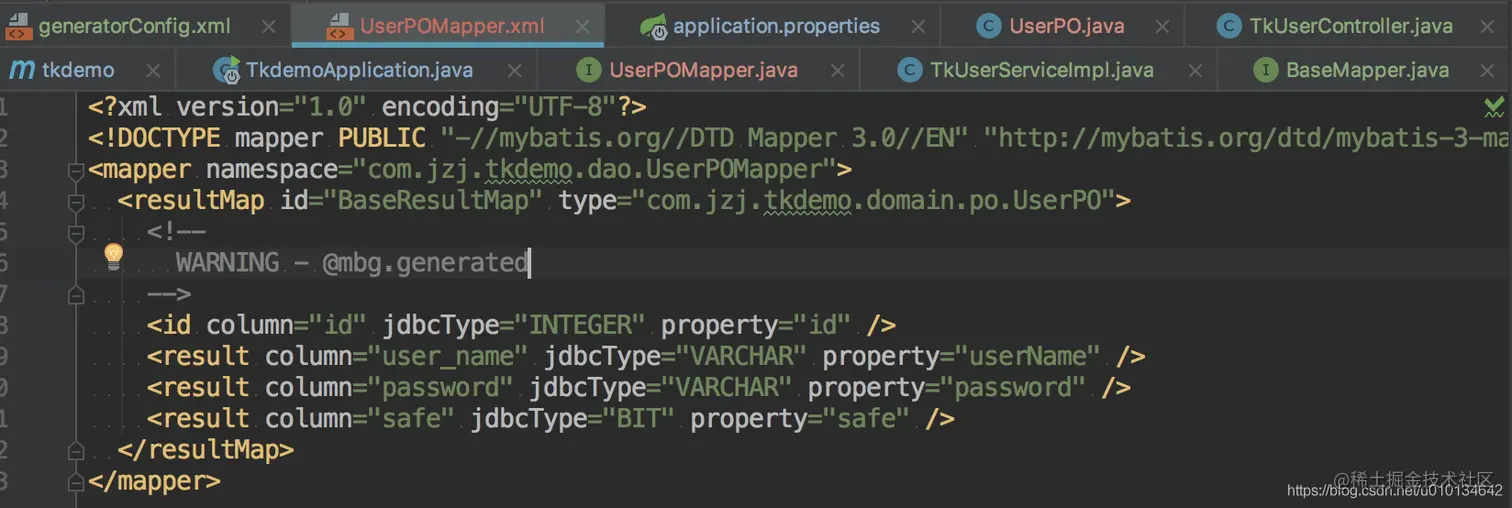
Task: Click the Spring leaf icon on the application.properties tab
Action: pos(654,26)
